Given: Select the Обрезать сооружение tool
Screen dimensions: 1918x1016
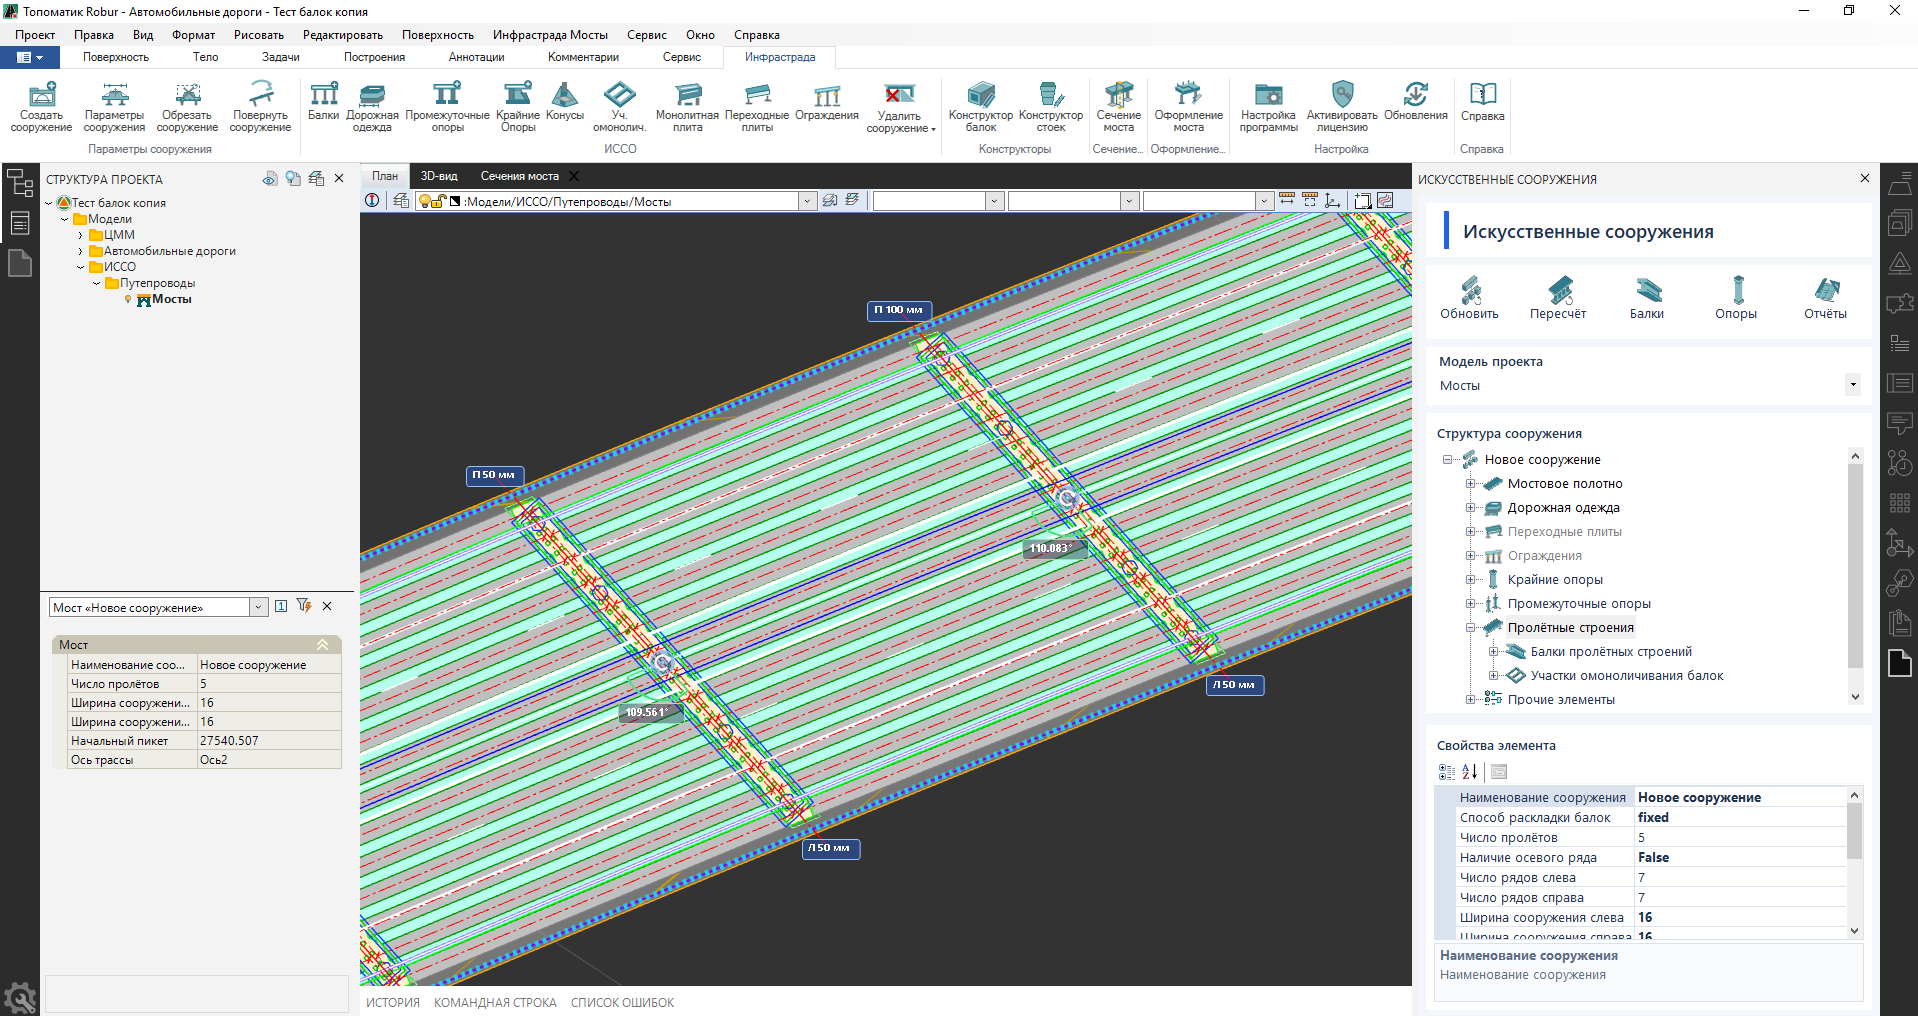Looking at the screenshot, I should (187, 107).
